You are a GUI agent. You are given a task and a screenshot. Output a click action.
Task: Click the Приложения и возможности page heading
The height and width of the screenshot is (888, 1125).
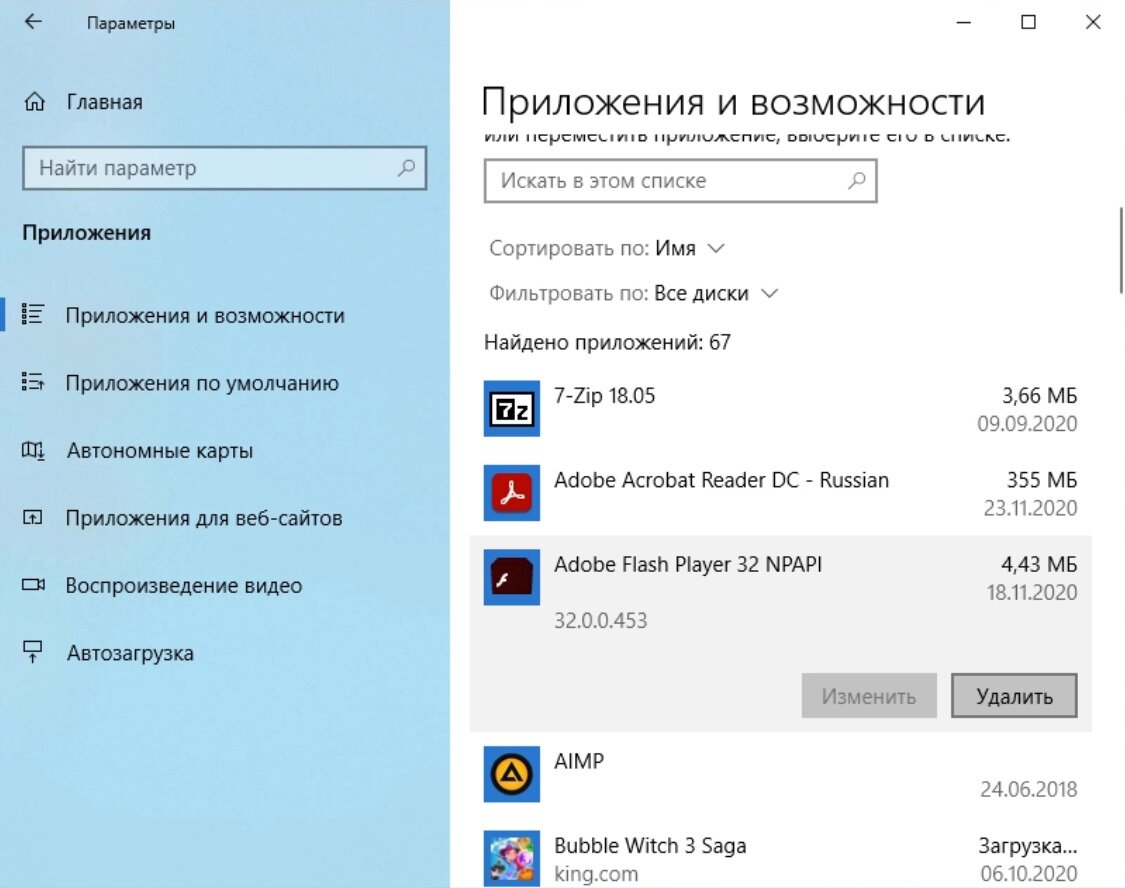[x=733, y=103]
